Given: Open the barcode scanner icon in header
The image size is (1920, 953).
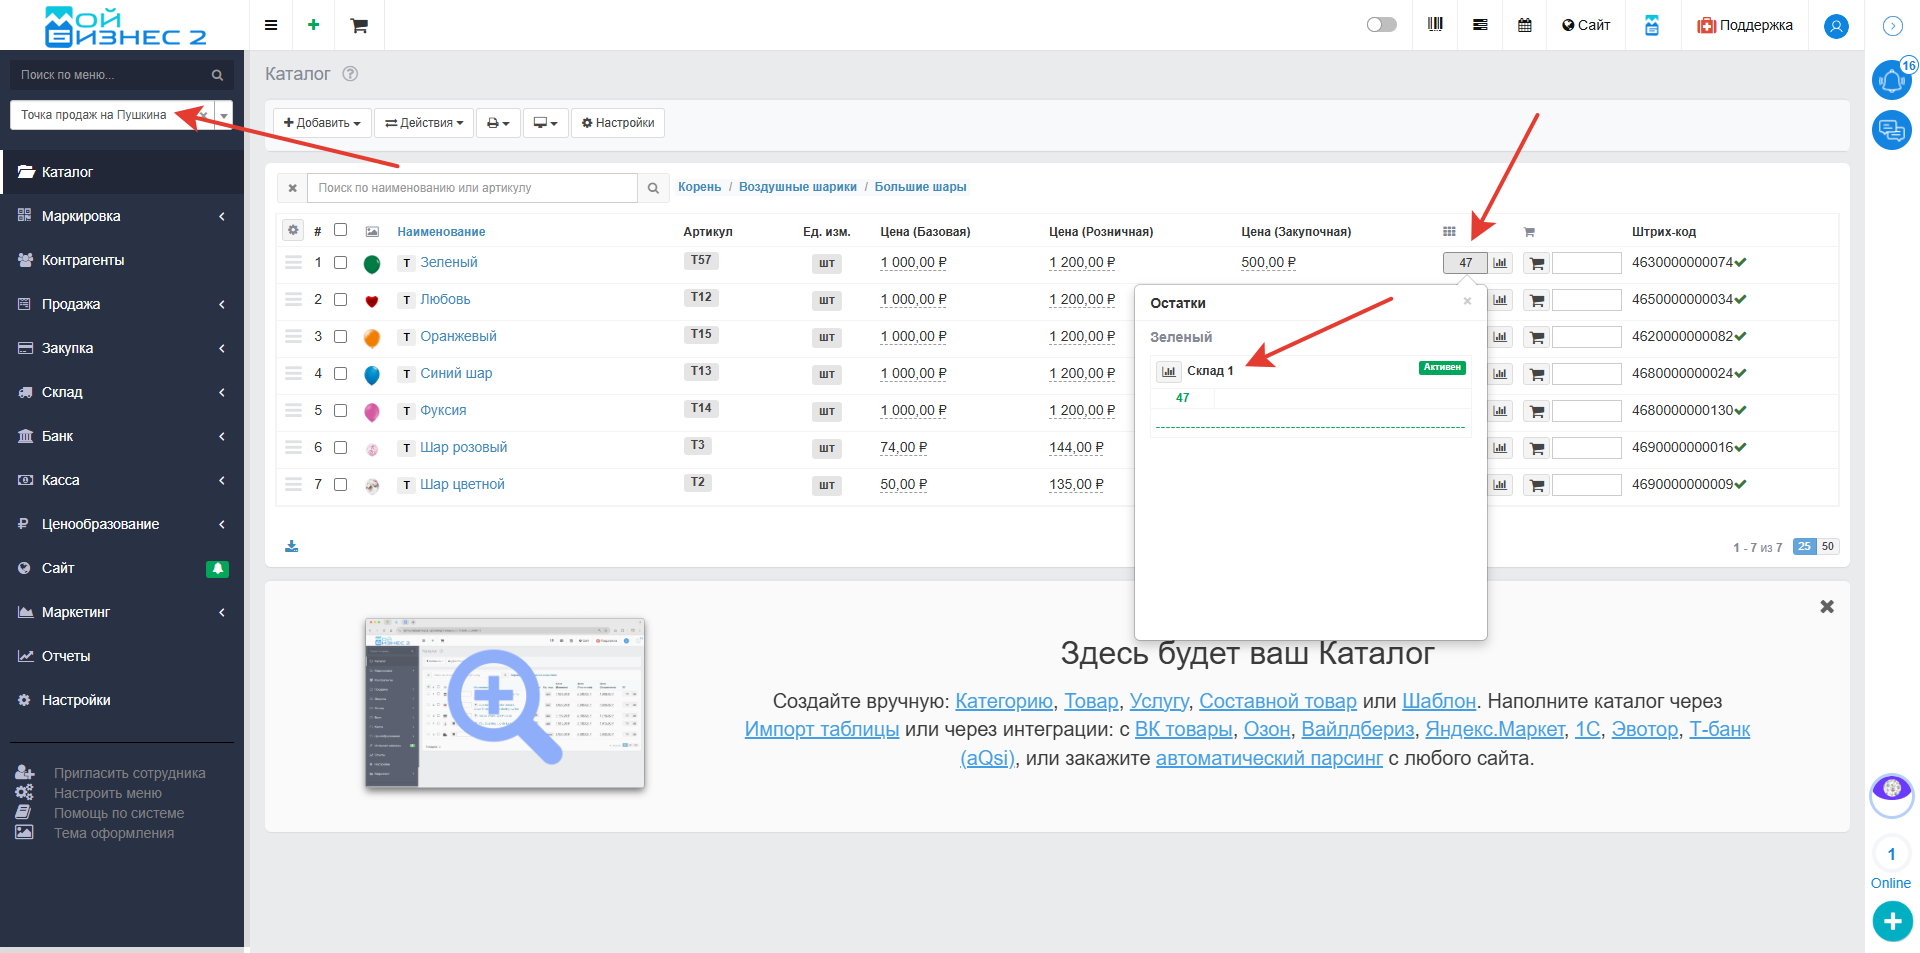Looking at the screenshot, I should tap(1435, 25).
